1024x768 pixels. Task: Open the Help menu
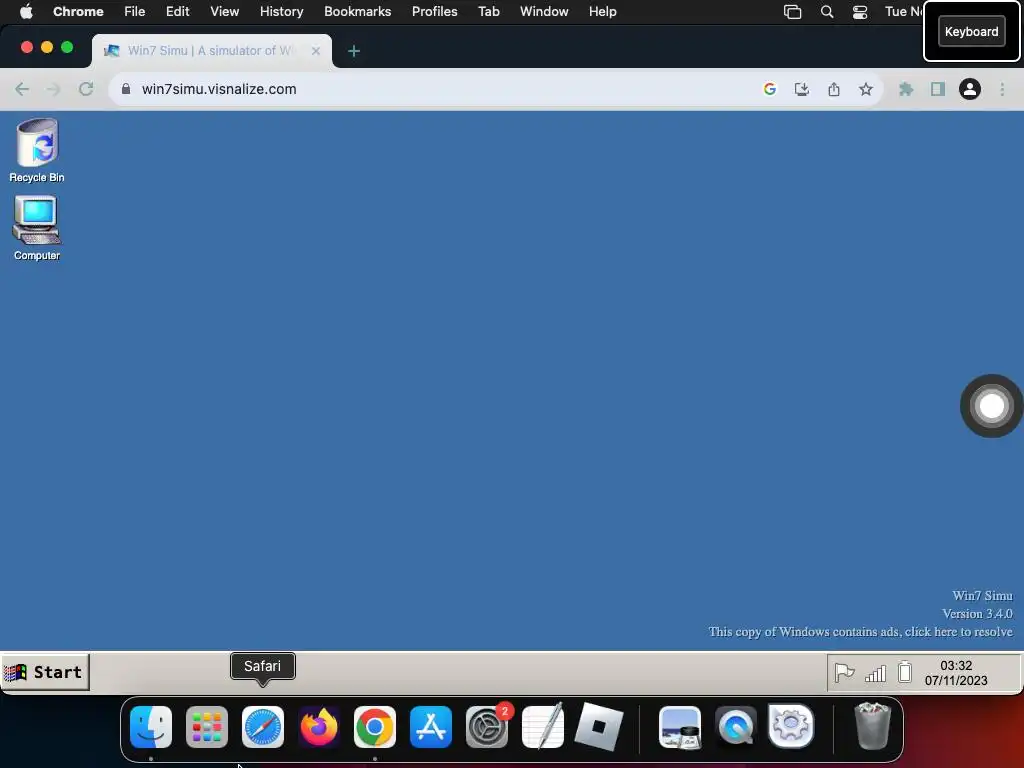tap(602, 11)
